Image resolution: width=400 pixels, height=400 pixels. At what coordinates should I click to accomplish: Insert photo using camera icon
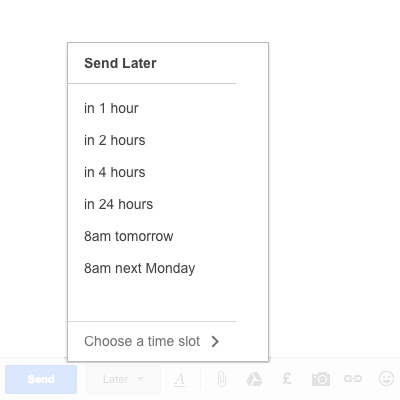(x=321, y=379)
